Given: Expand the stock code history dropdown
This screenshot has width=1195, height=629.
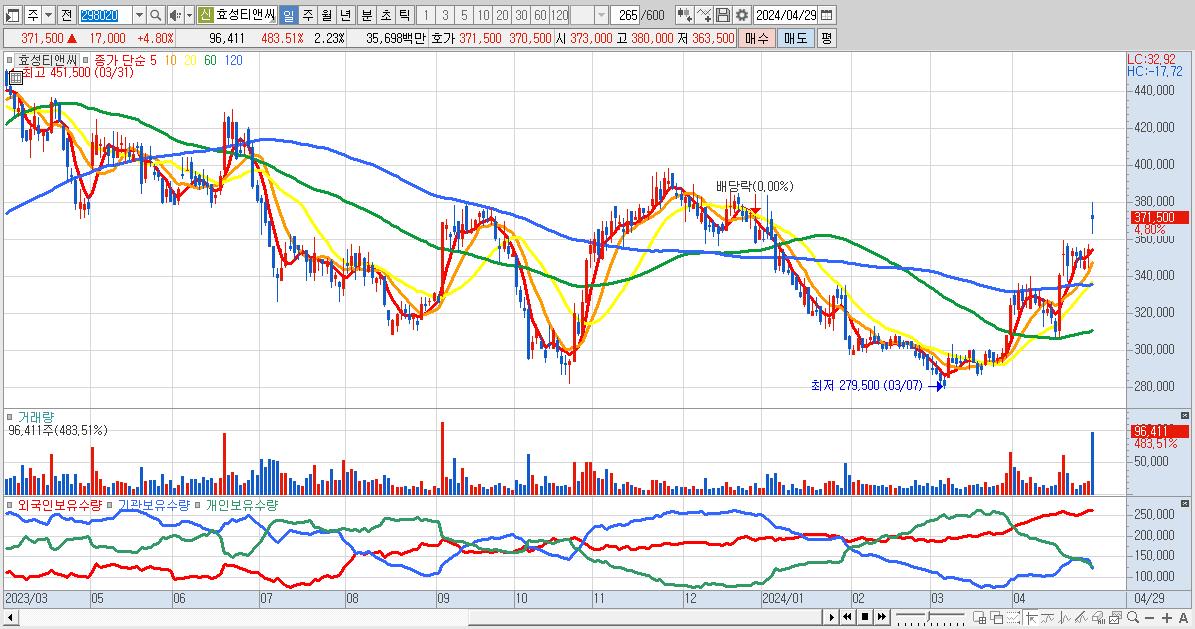Looking at the screenshot, I should click(139, 14).
